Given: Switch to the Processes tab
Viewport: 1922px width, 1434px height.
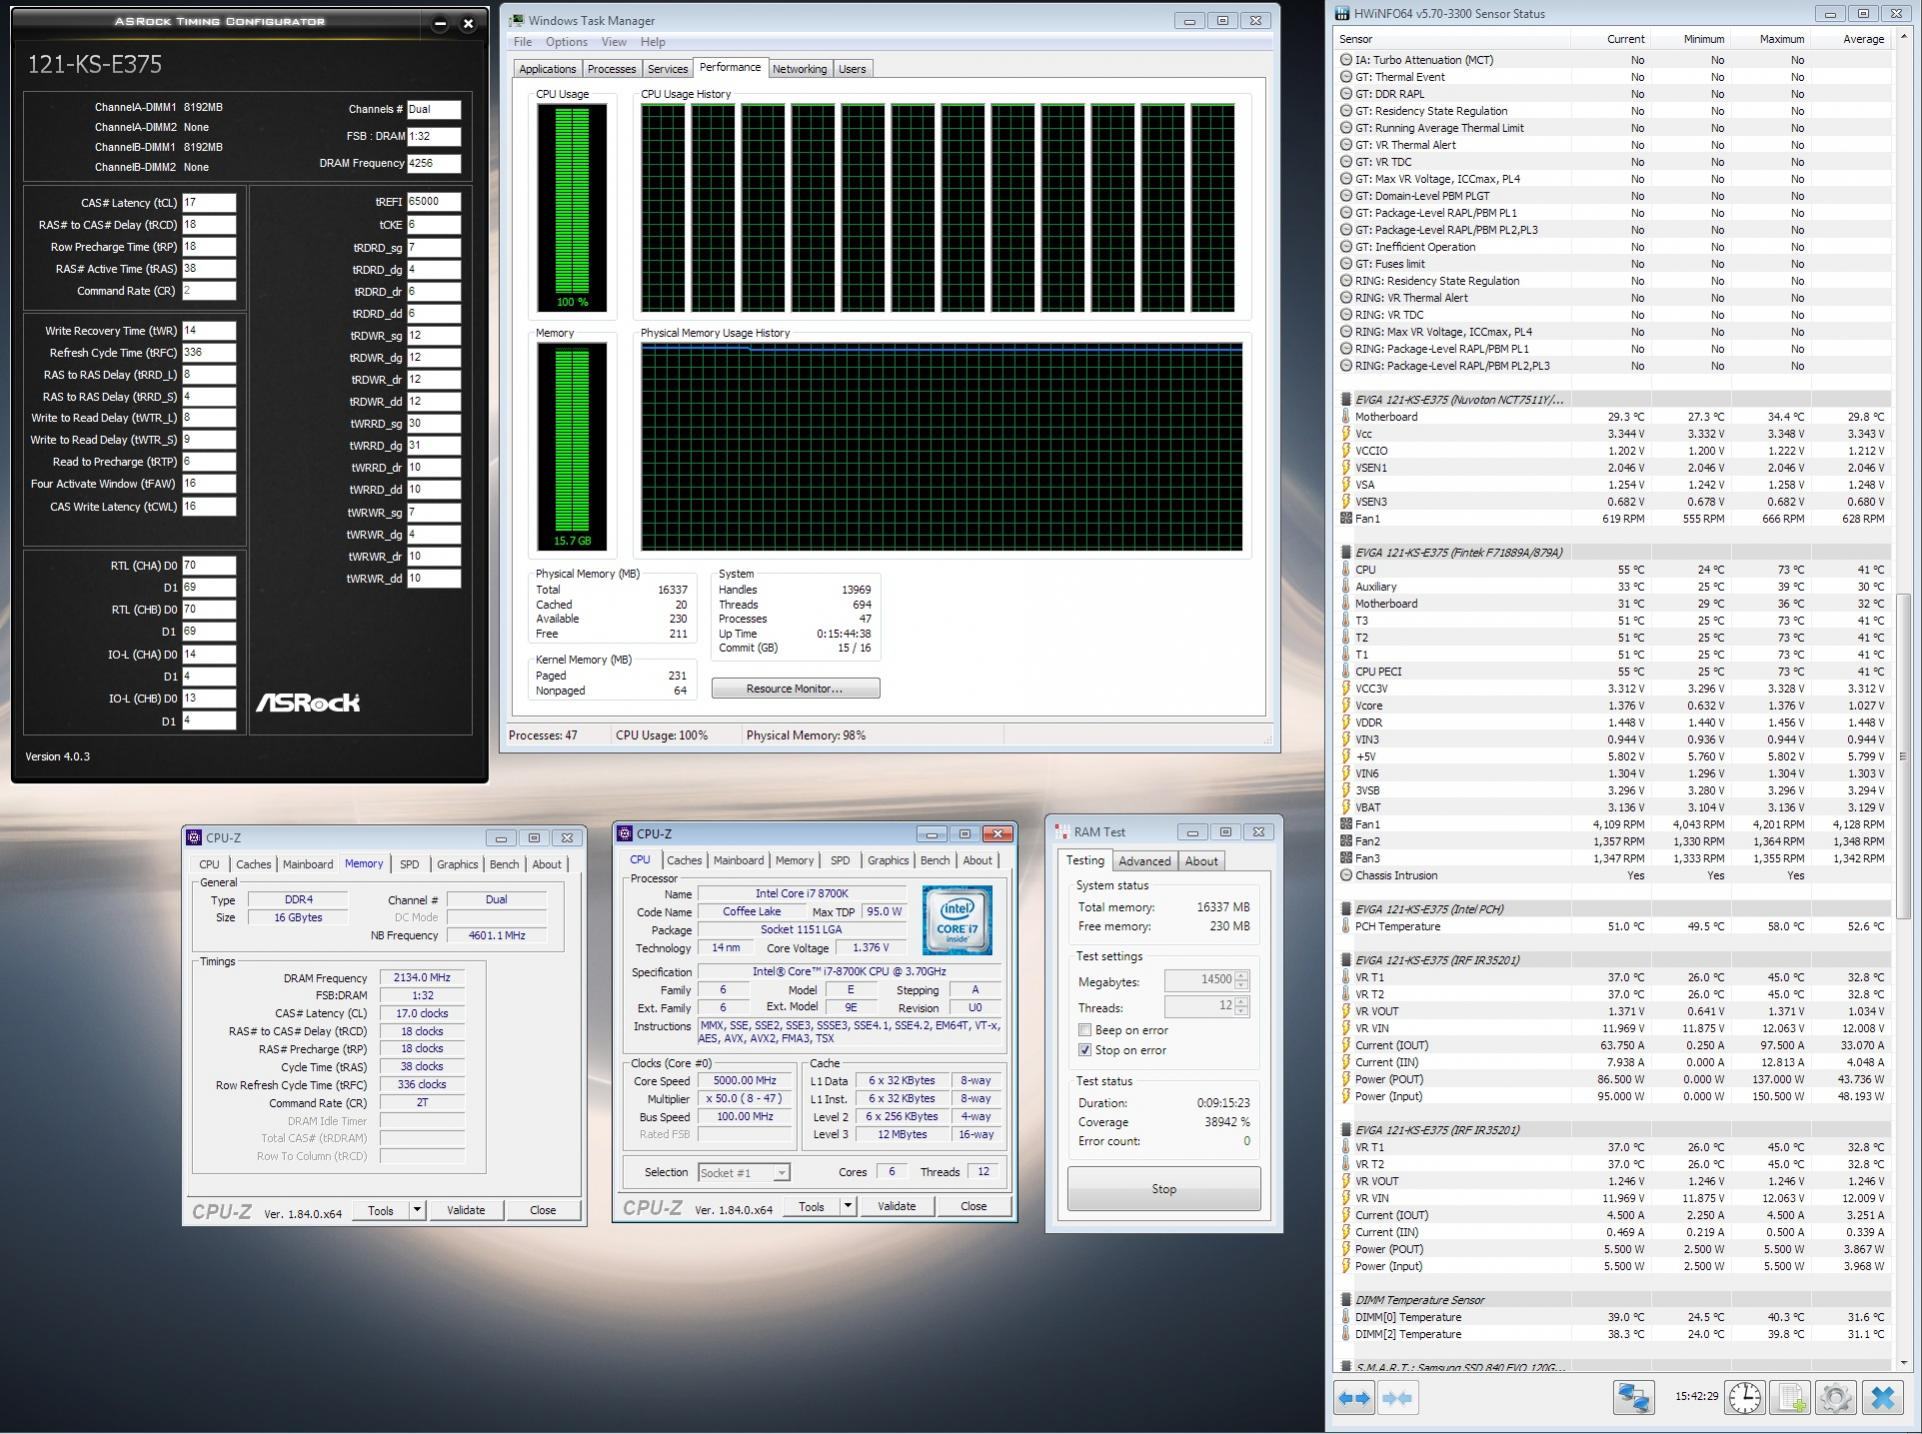Looking at the screenshot, I should point(611,69).
